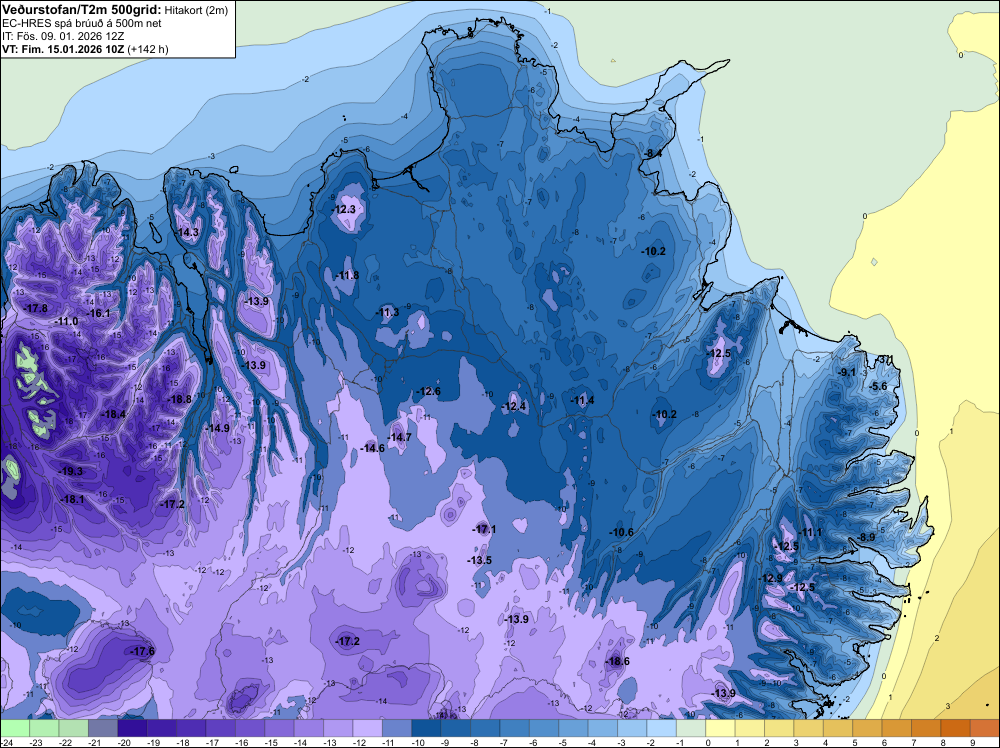Click the title 'Veðurstofan/T2m 500grid' text
This screenshot has width=1000, height=748.
tap(81, 9)
